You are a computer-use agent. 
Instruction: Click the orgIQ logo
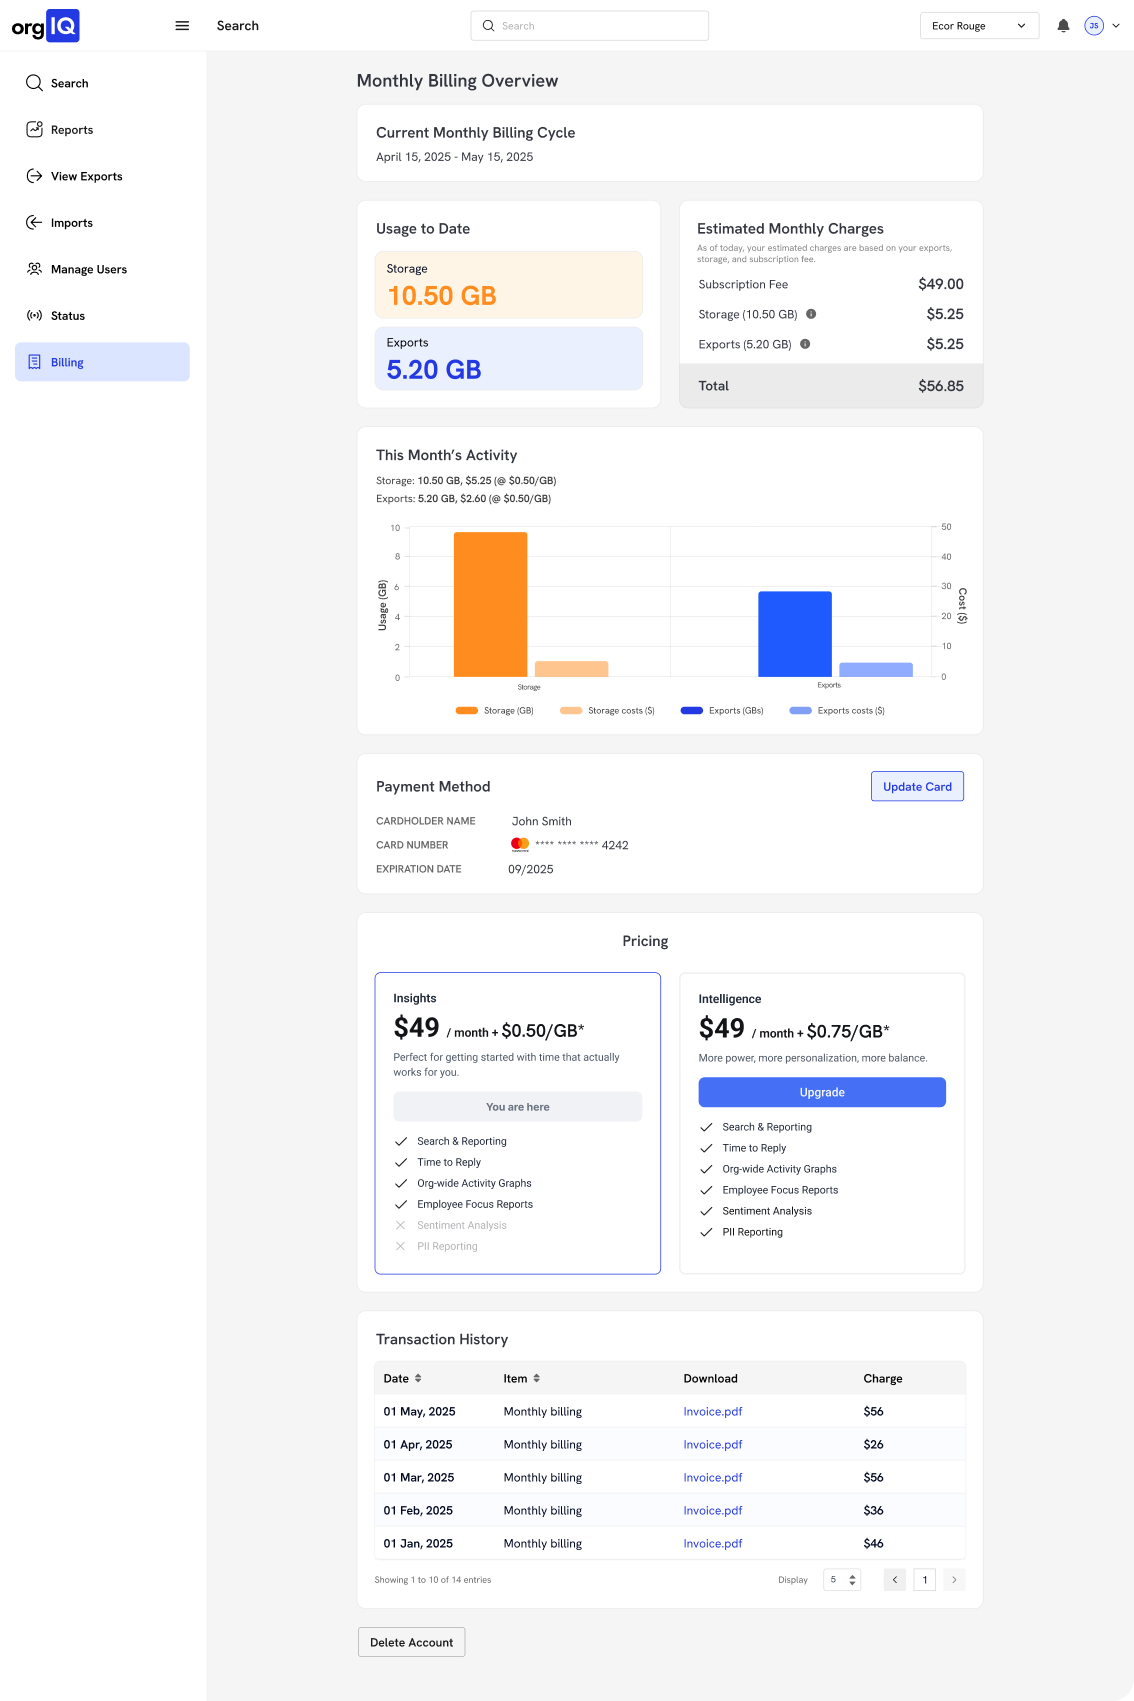tap(45, 26)
